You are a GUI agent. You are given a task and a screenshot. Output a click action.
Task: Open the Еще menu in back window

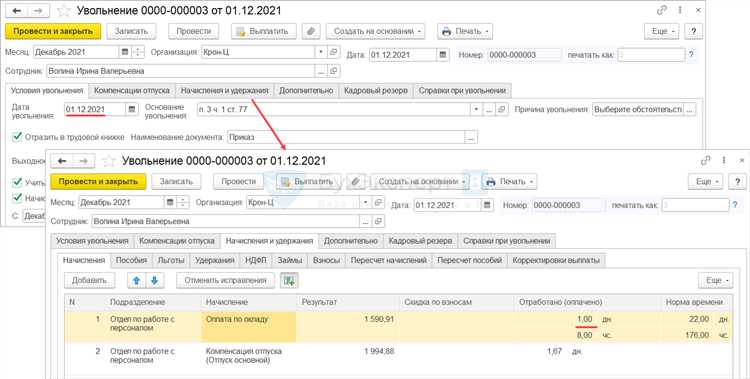pyautogui.click(x=662, y=31)
